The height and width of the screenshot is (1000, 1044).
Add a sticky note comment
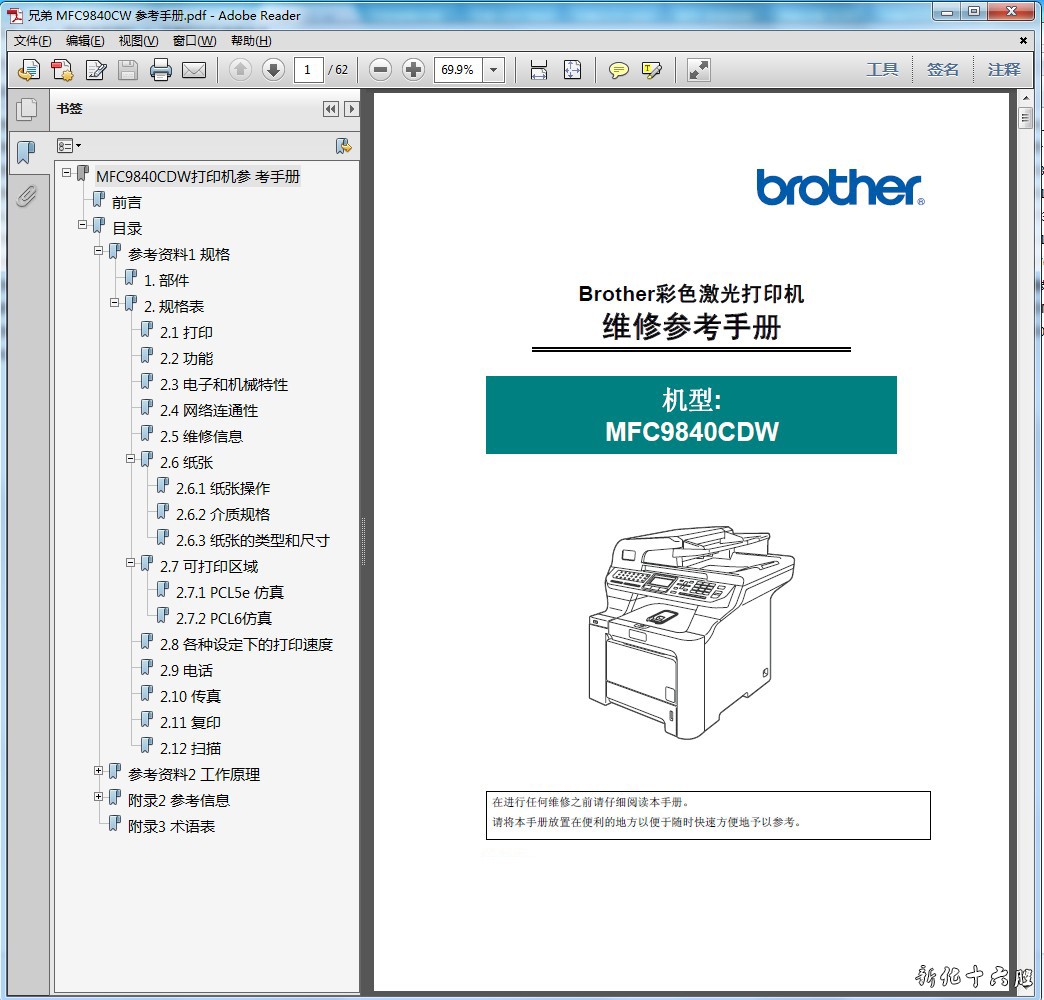[x=619, y=70]
